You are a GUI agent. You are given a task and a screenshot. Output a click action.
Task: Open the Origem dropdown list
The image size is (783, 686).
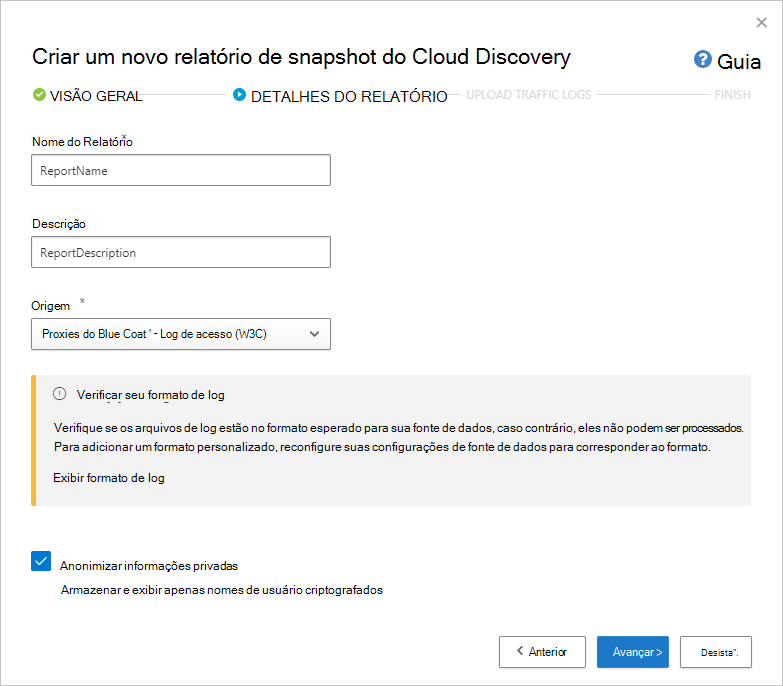(x=181, y=334)
